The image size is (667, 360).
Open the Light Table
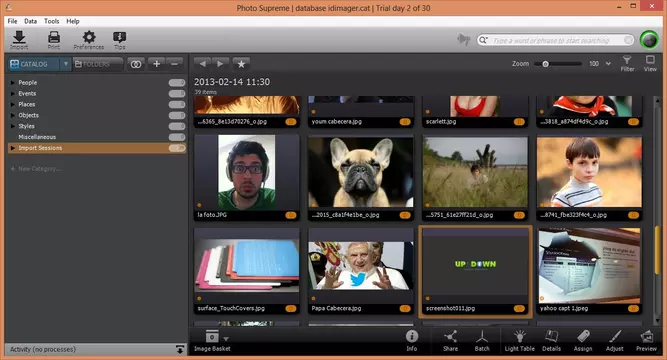(x=519, y=340)
